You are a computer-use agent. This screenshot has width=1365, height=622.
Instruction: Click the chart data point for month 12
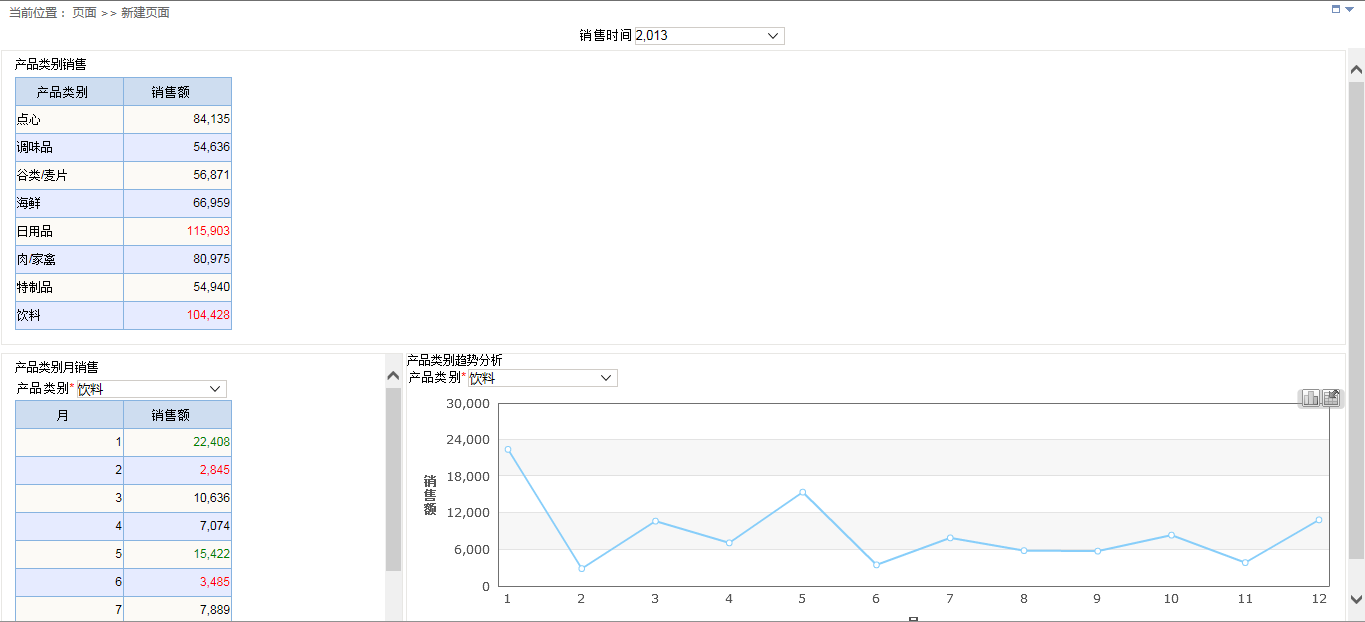click(1319, 520)
